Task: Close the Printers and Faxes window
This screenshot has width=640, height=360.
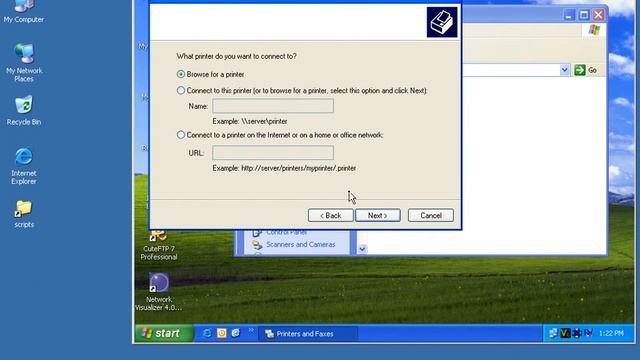Action: [598, 15]
